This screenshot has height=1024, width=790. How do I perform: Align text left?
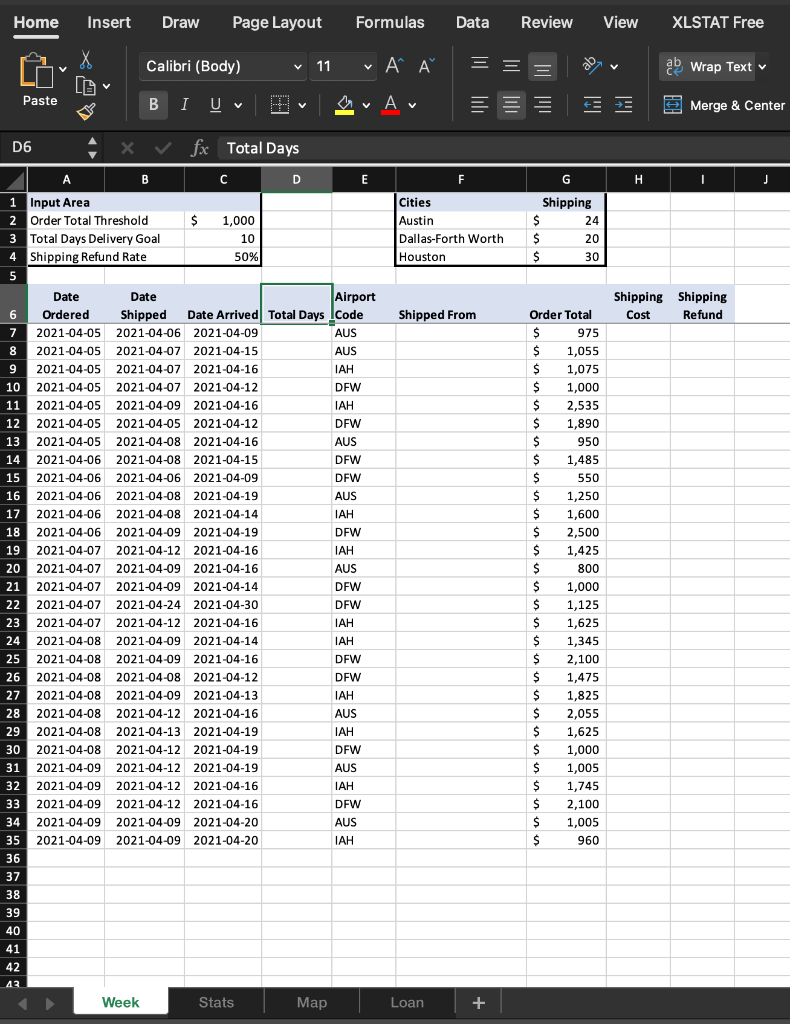coord(480,104)
